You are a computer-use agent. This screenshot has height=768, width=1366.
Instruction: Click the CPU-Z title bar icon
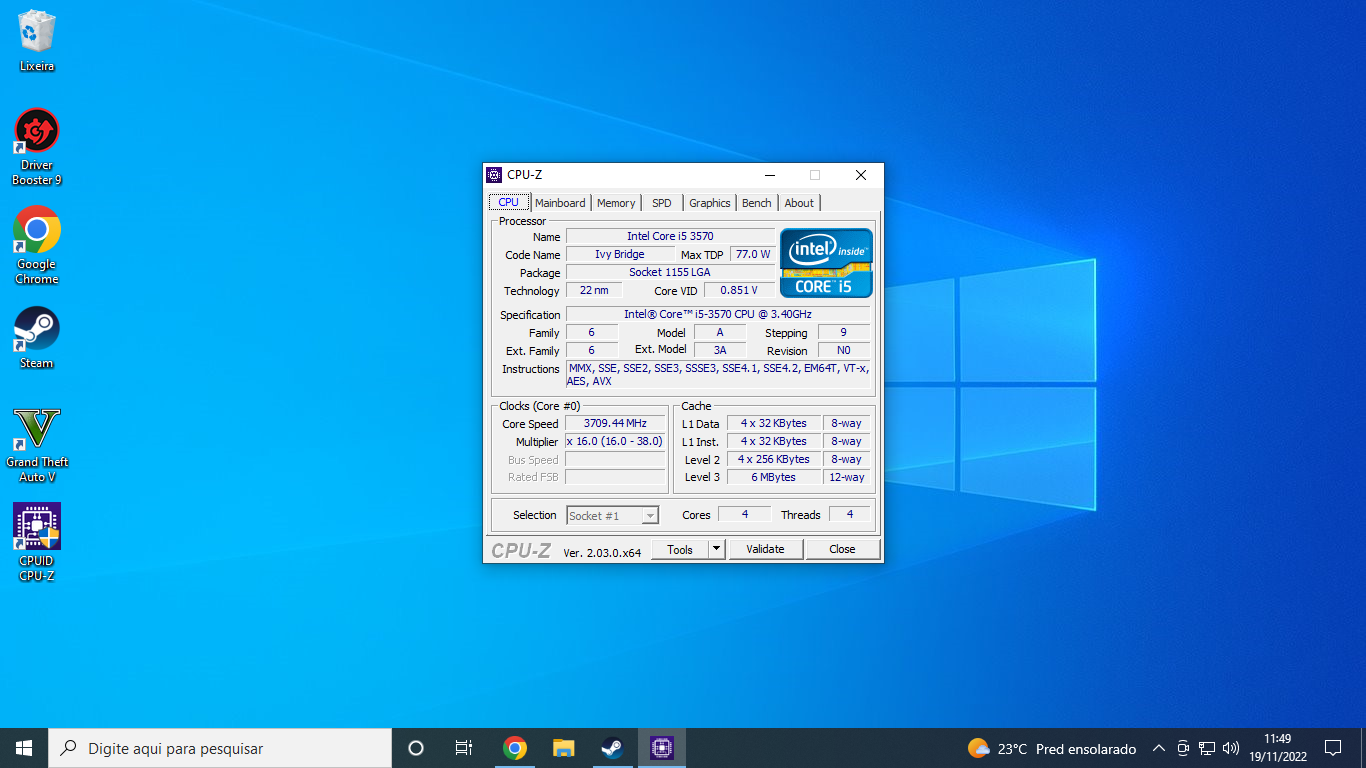point(494,175)
